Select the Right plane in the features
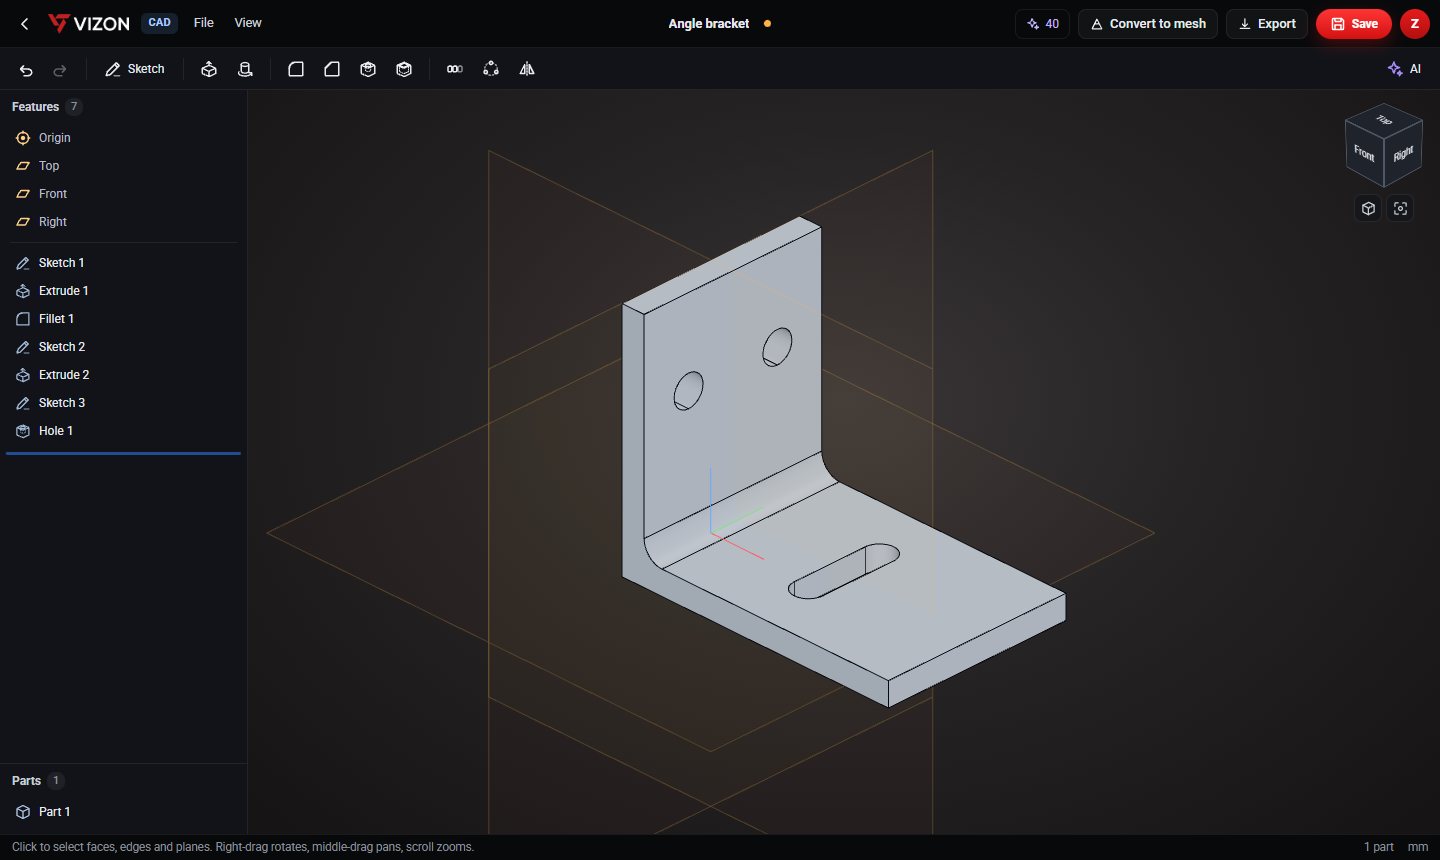The image size is (1440, 860). 123,222
